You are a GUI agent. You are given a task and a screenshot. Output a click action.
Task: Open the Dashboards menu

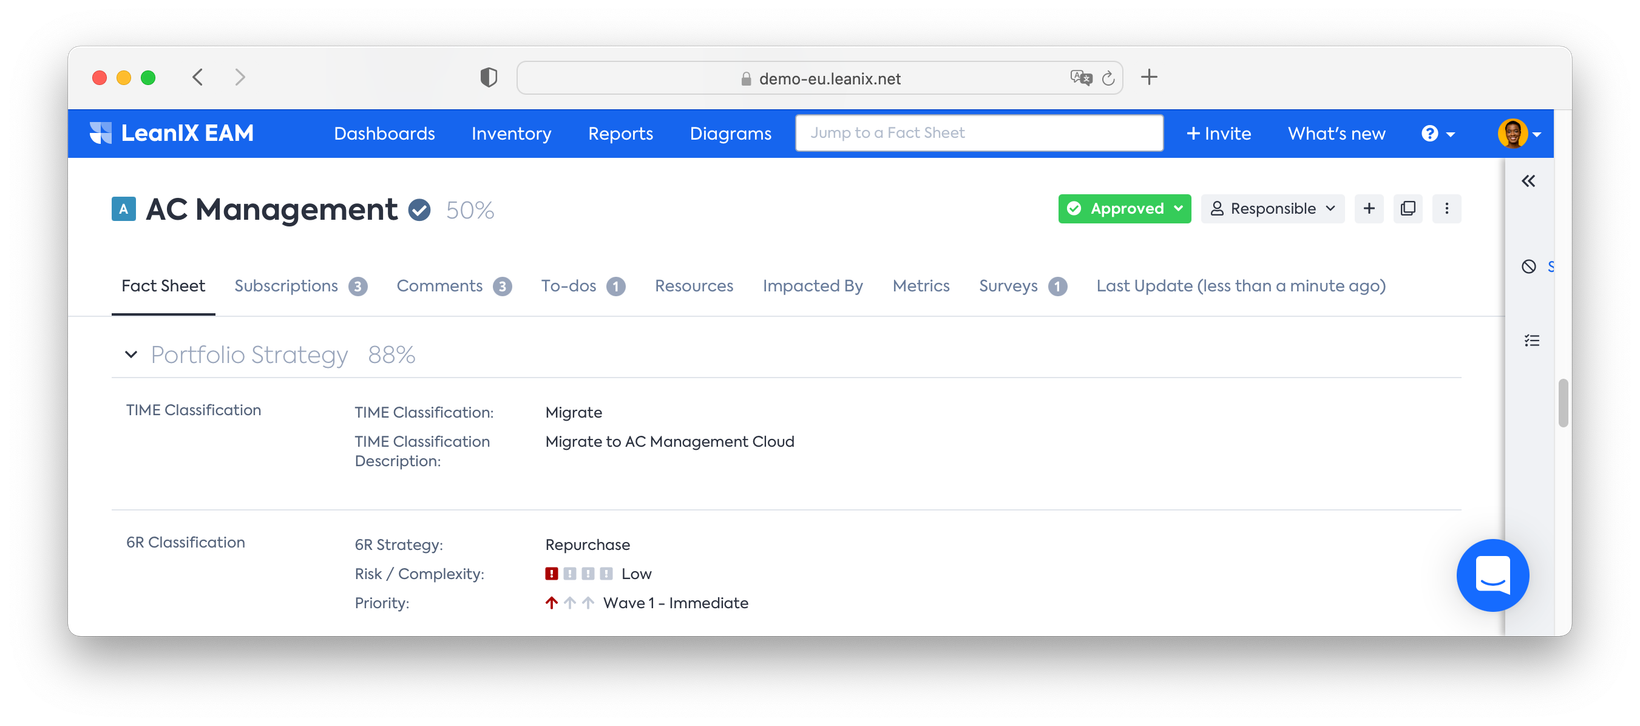(384, 133)
